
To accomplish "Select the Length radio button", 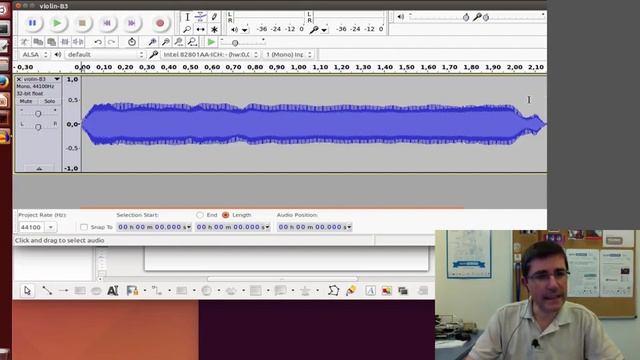I will point(225,215).
